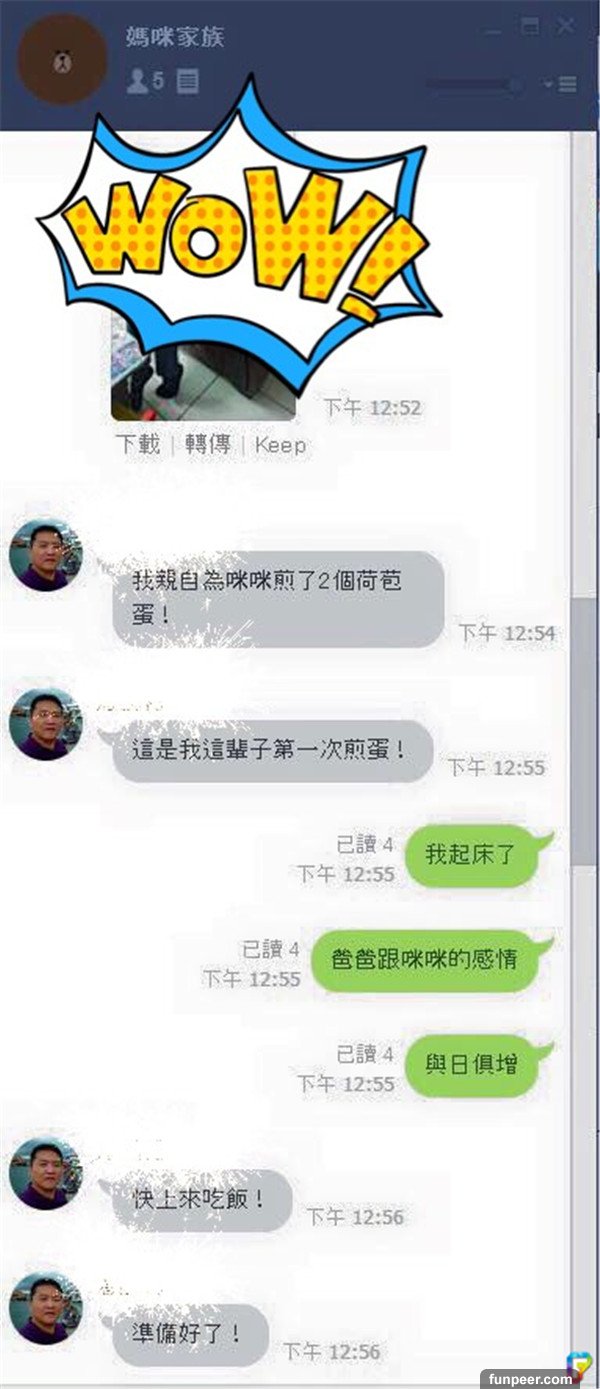Image resolution: width=600 pixels, height=1389 pixels.
Task: Click sender avatar beside 準備好了 message
Action: (45, 1308)
